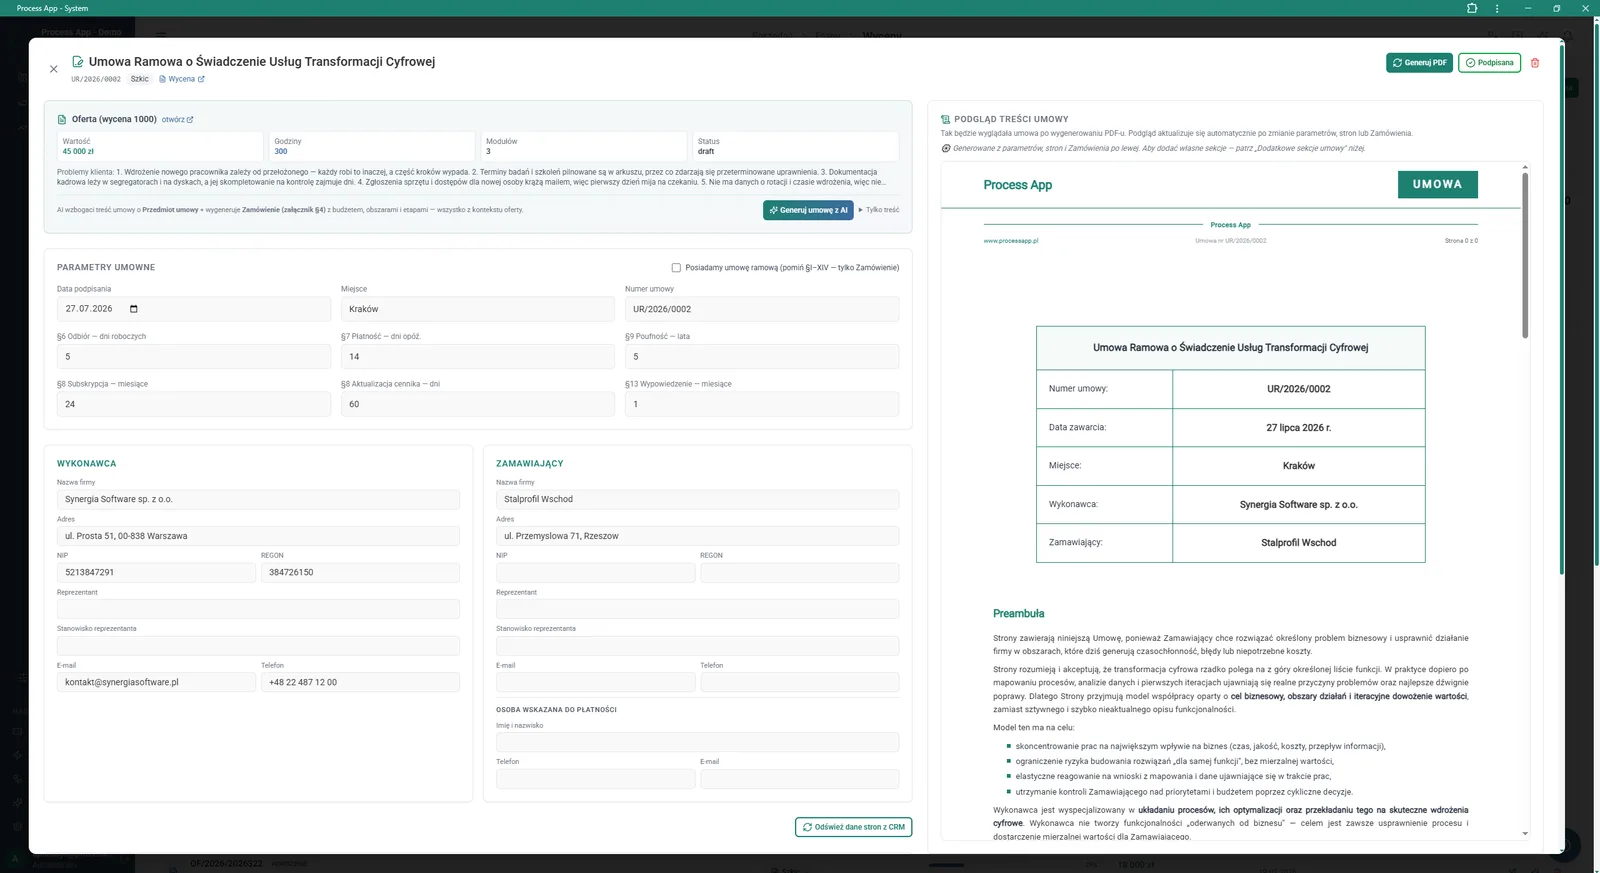Open the calendar picker in Data podpisania
Viewport: 1600px width, 873px height.
pyautogui.click(x=134, y=309)
